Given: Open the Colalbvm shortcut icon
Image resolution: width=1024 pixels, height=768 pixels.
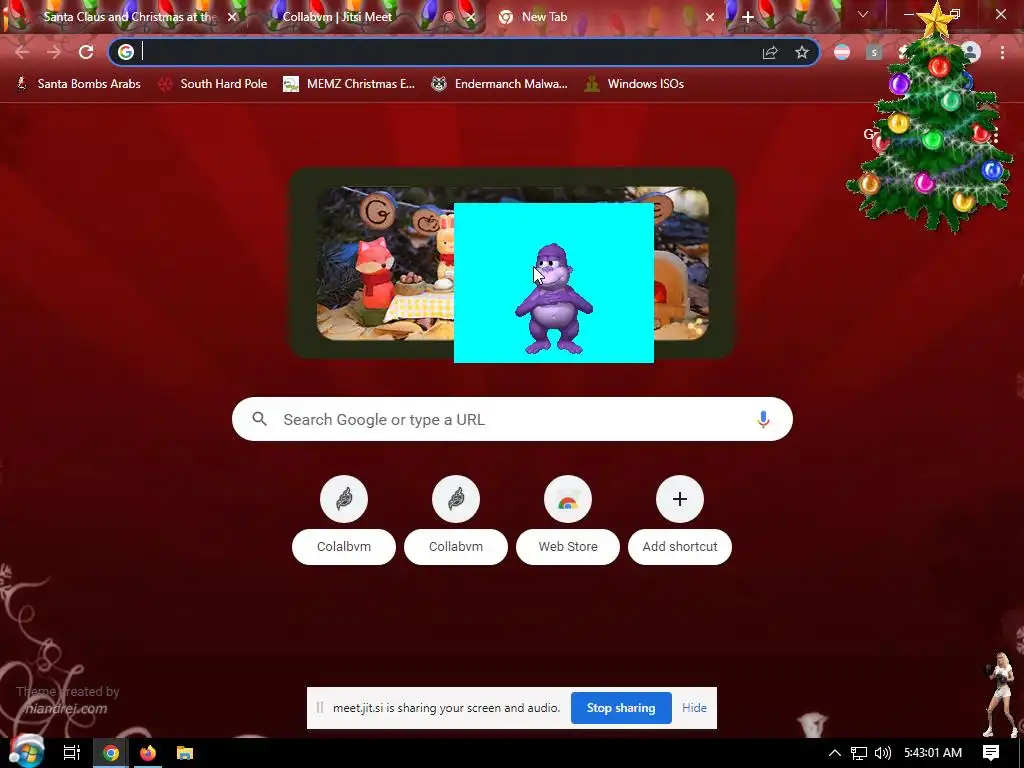Looking at the screenshot, I should click(x=344, y=499).
